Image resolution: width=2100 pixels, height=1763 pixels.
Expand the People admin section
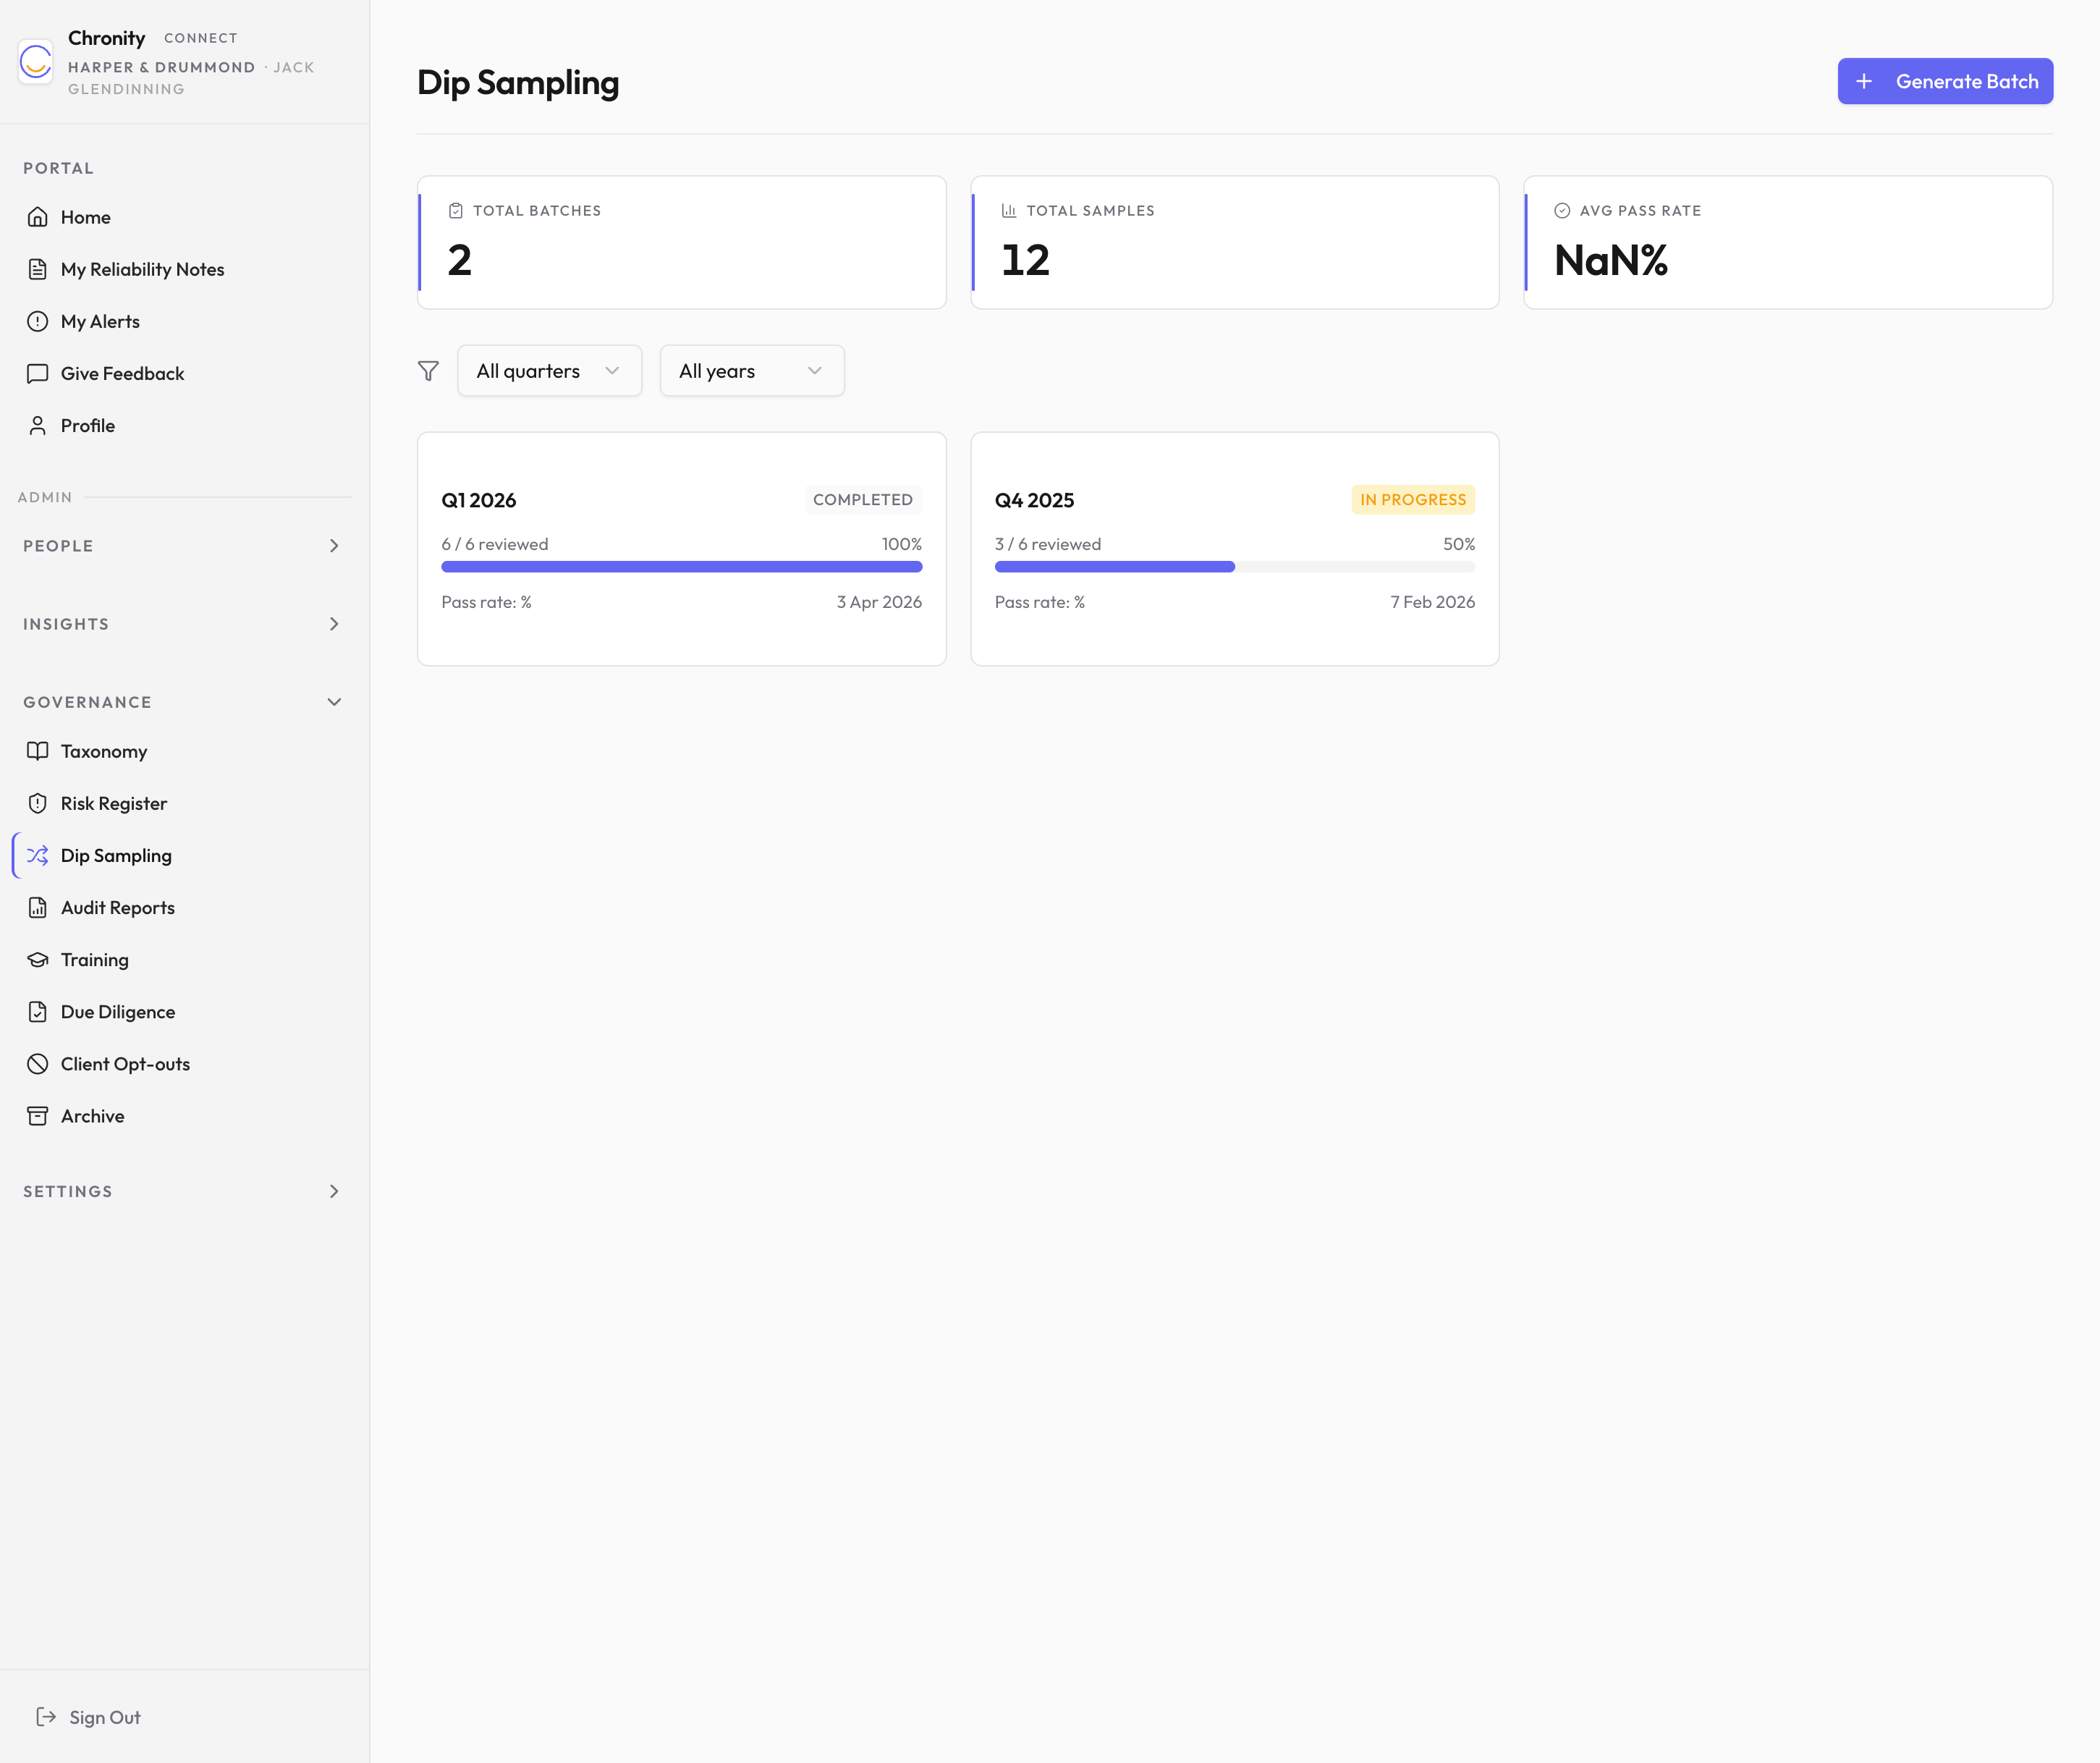(184, 545)
